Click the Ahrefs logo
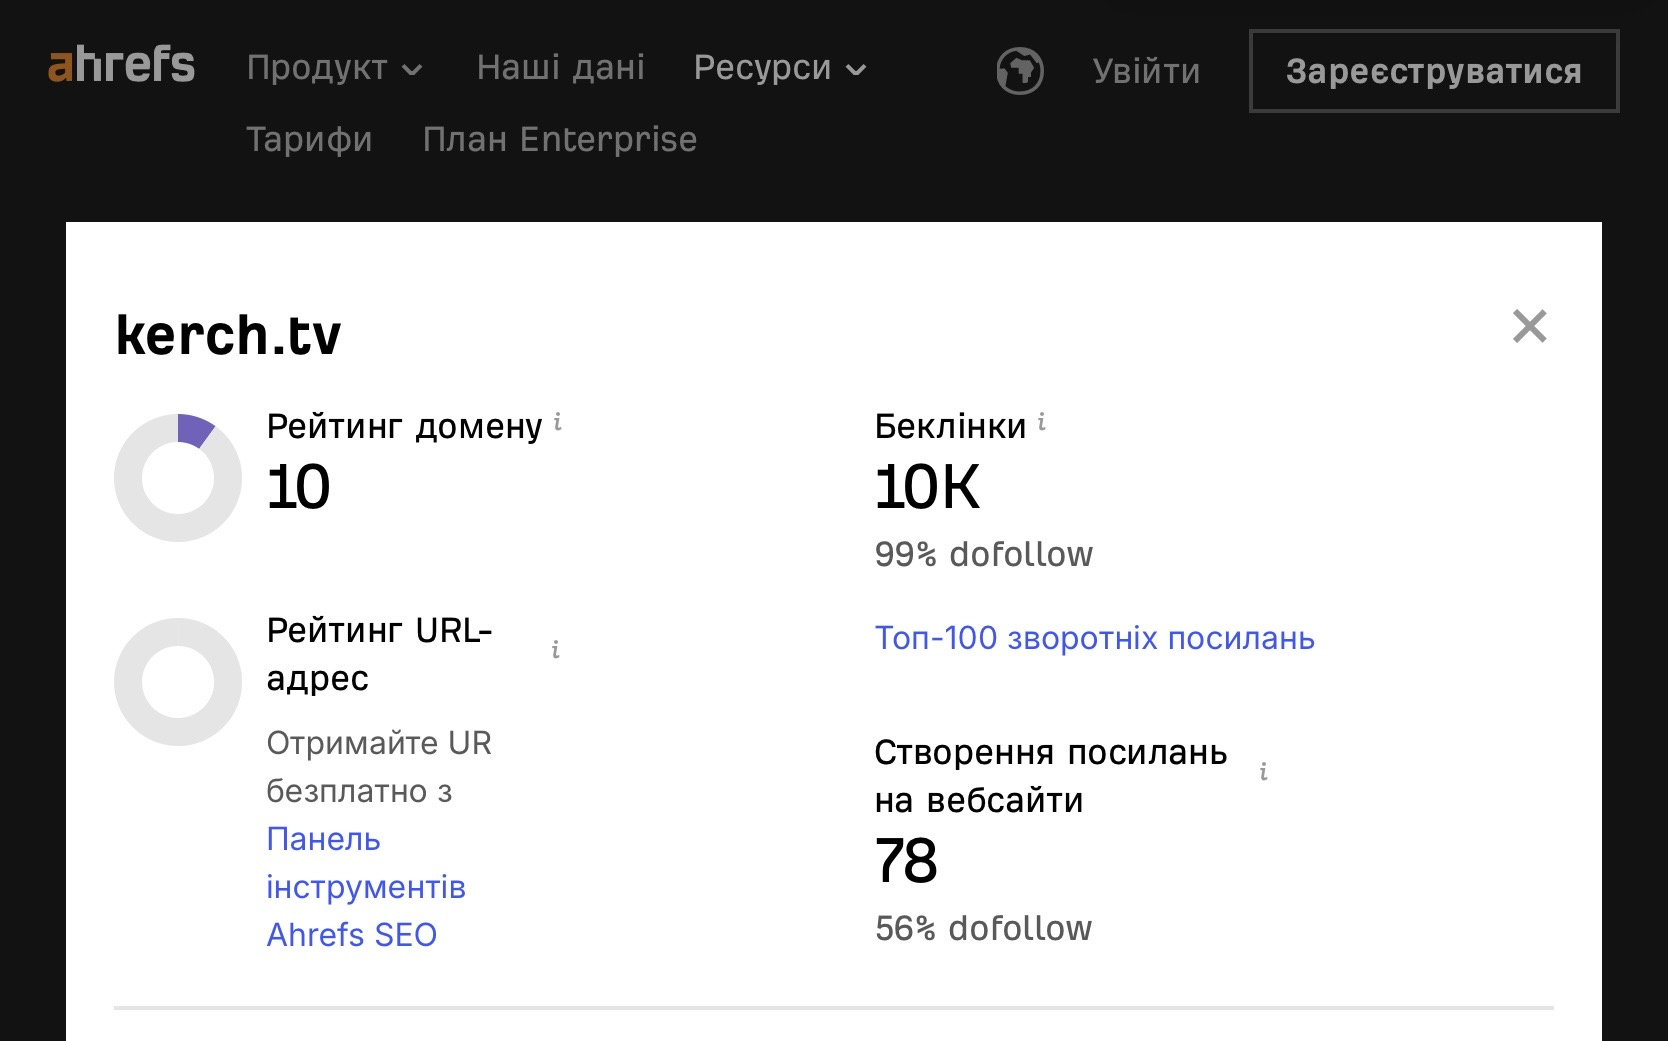Screen dimensions: 1668x1041 [121, 66]
